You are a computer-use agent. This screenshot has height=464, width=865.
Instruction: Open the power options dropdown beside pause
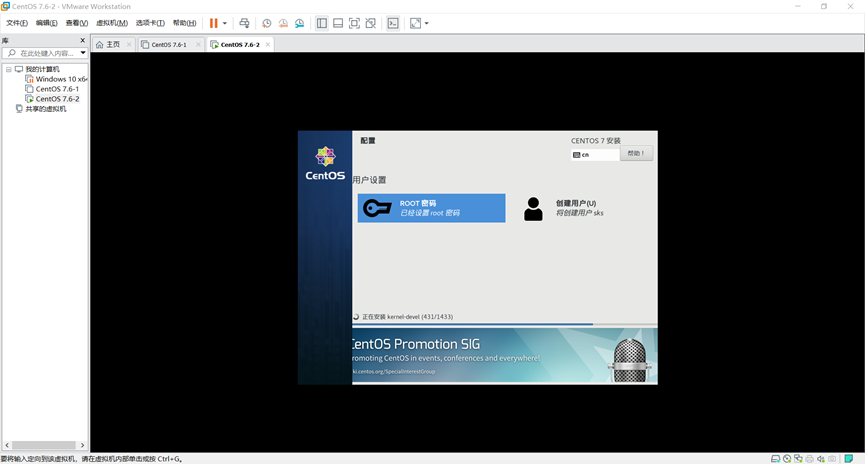[225, 23]
